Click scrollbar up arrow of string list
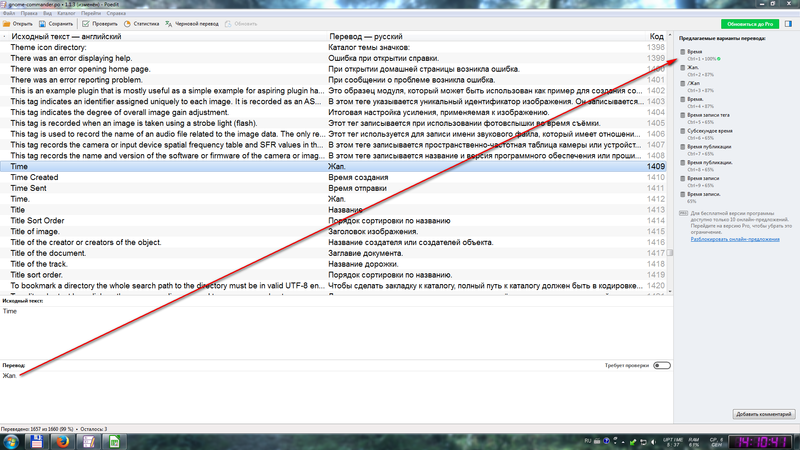The height and width of the screenshot is (450, 800). point(670,36)
